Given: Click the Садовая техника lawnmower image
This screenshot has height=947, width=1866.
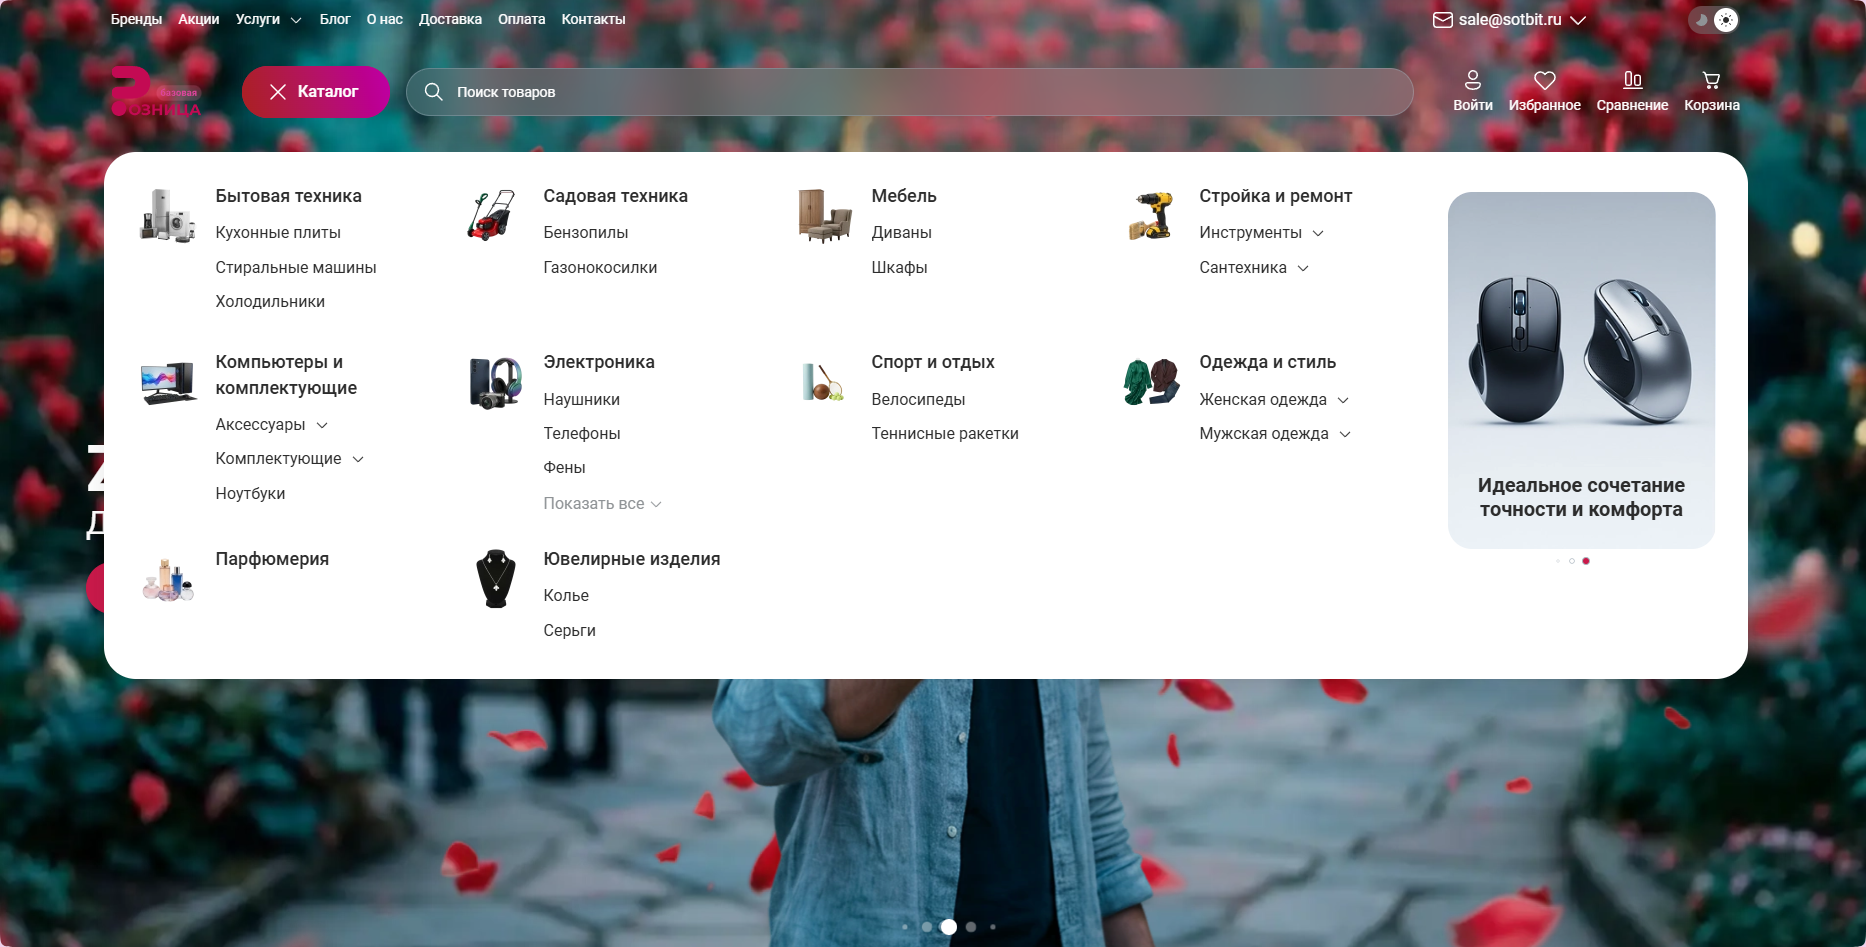Looking at the screenshot, I should (x=492, y=215).
